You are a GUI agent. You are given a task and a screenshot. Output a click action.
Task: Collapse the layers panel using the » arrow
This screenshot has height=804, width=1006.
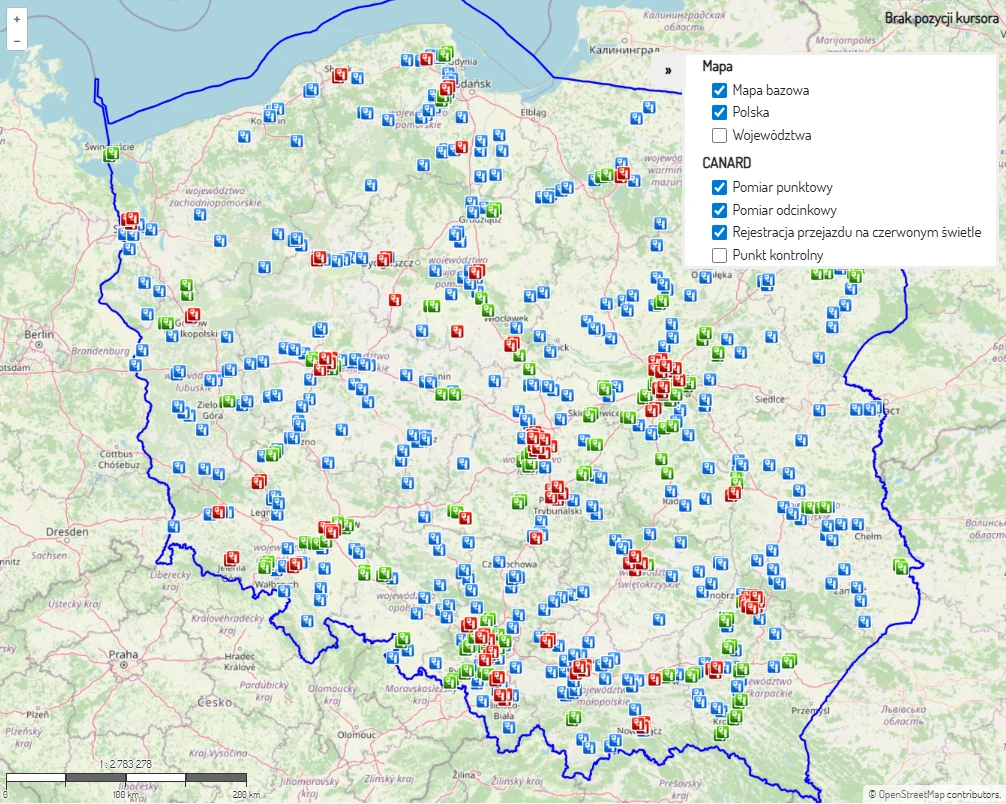668,71
